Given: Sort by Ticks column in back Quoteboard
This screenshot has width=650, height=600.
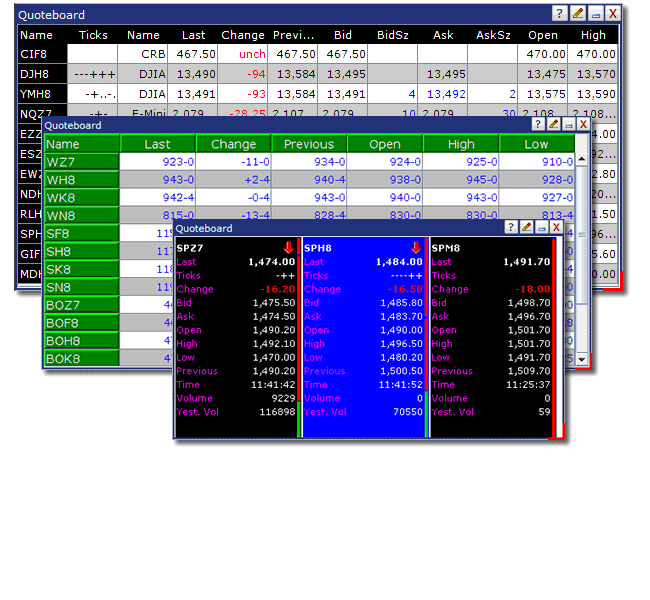Looking at the screenshot, I should [x=93, y=35].
